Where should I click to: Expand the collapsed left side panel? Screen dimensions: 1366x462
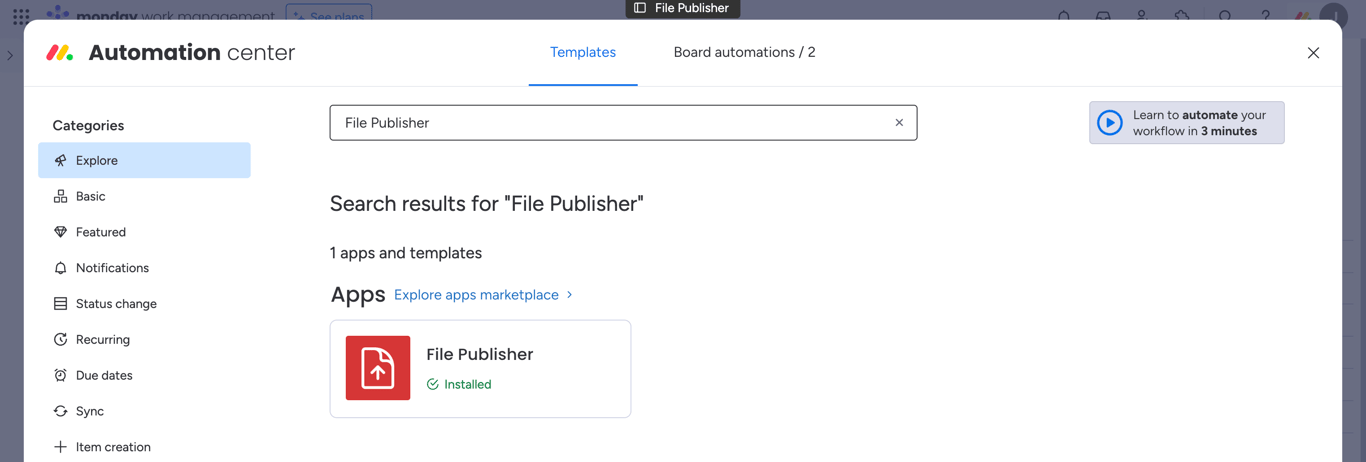click(10, 56)
